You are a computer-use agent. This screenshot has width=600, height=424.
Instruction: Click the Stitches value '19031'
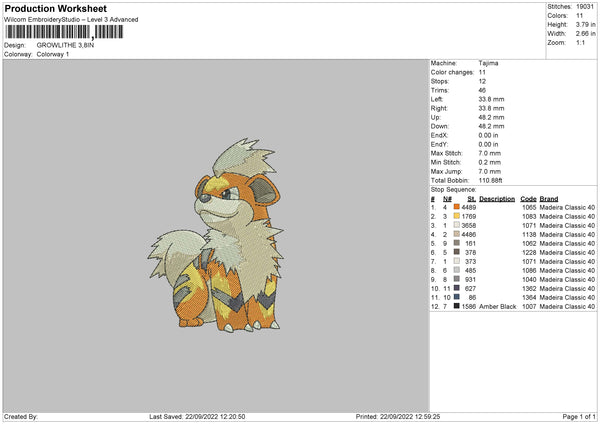[585, 7]
